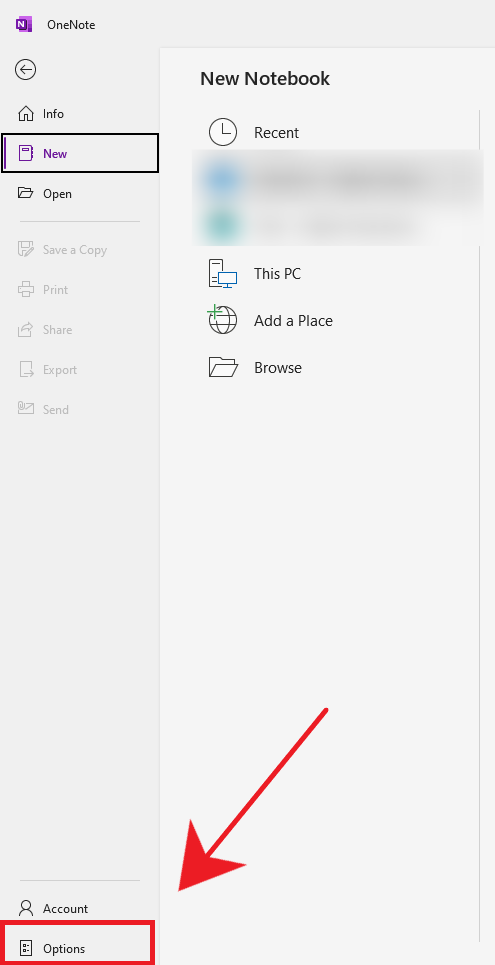The image size is (495, 965).
Task: Click the New Notebook heading
Action: [x=265, y=78]
